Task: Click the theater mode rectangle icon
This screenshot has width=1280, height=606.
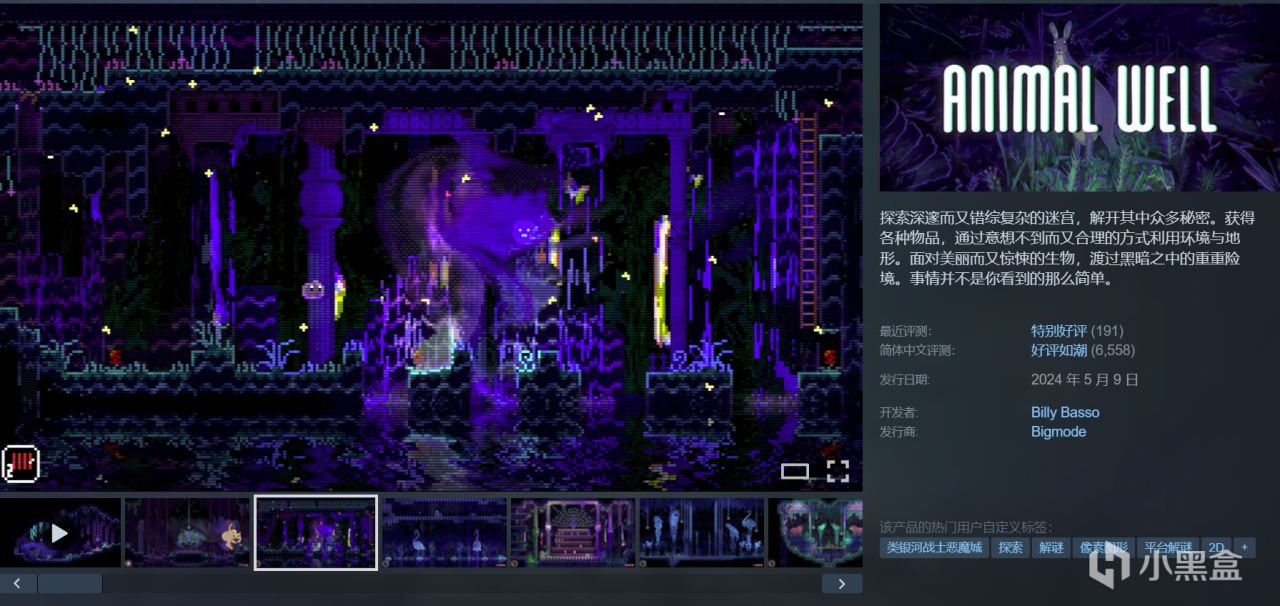Action: 795,471
